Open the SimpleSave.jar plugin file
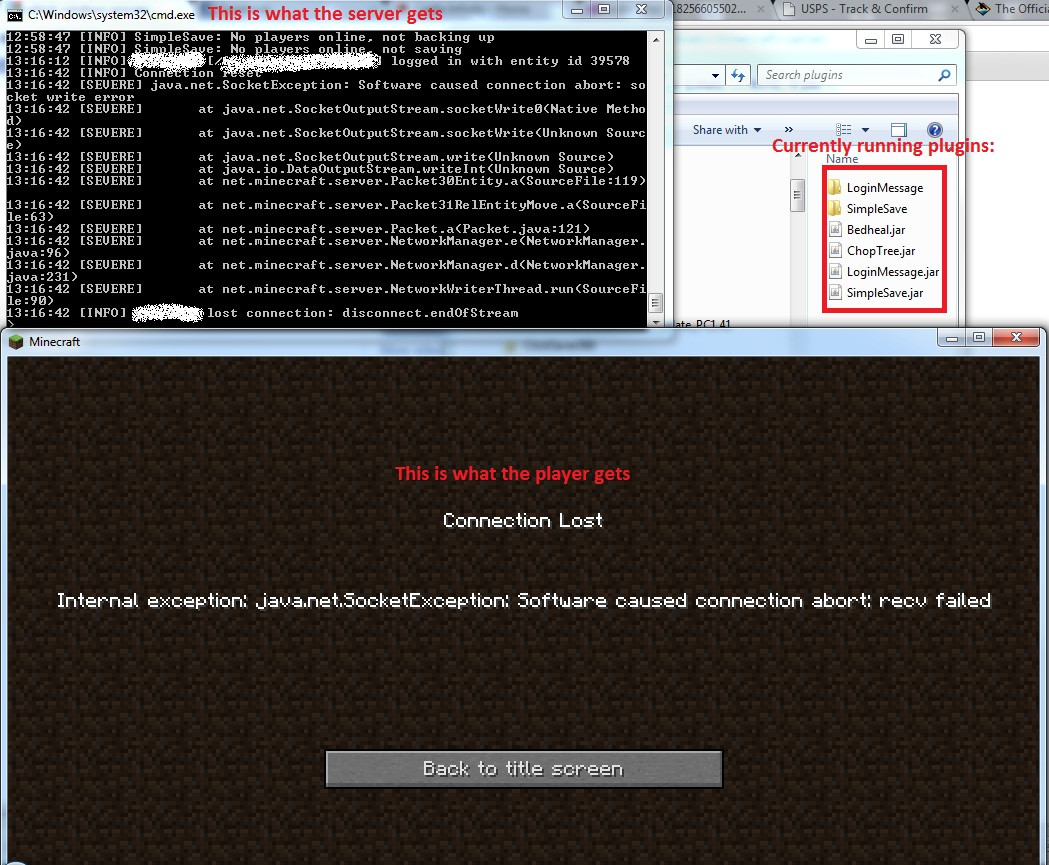 884,292
